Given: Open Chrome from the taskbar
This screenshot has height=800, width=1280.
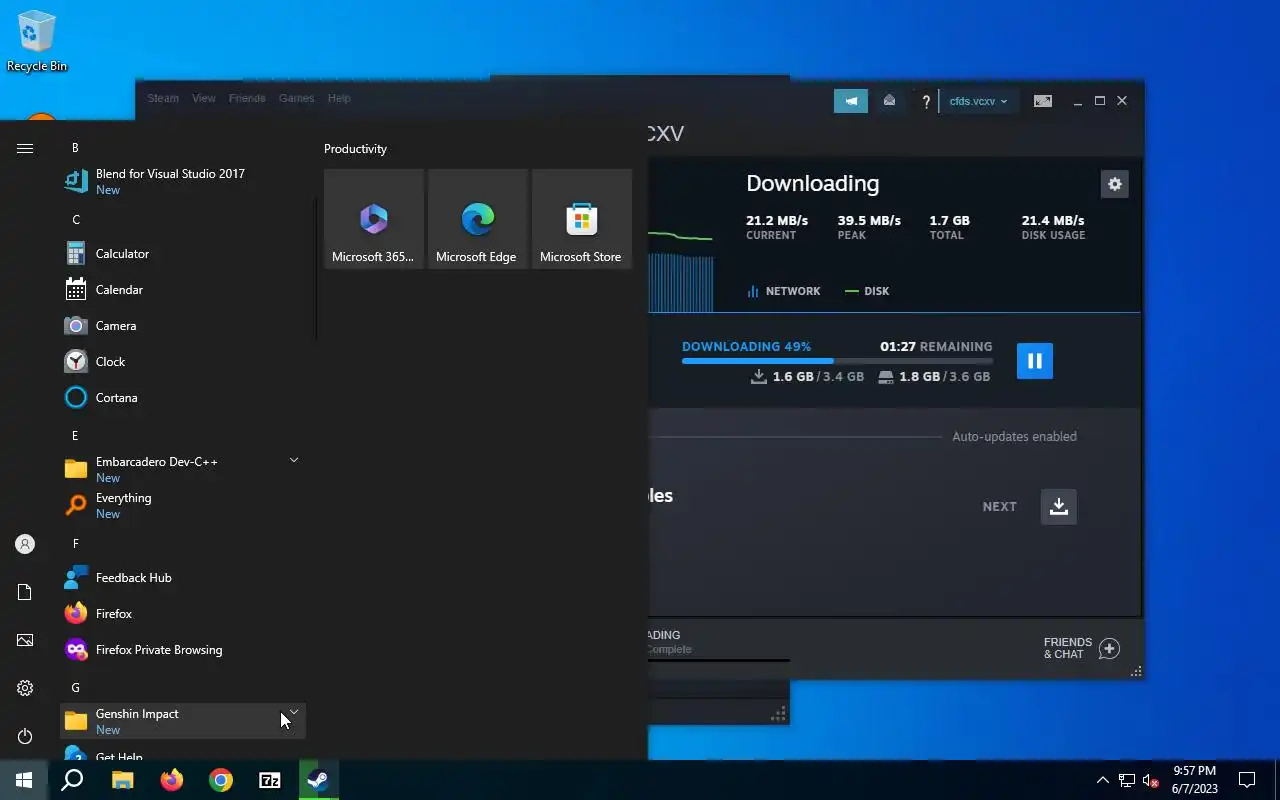Looking at the screenshot, I should point(221,780).
